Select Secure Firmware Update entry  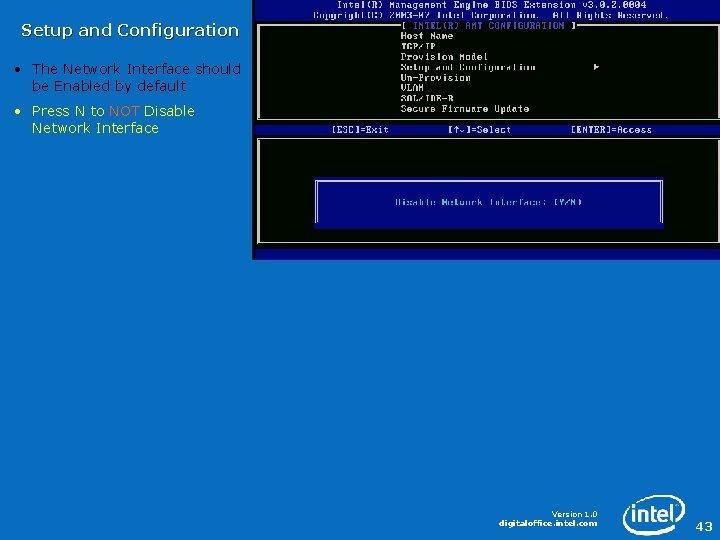click(x=465, y=109)
